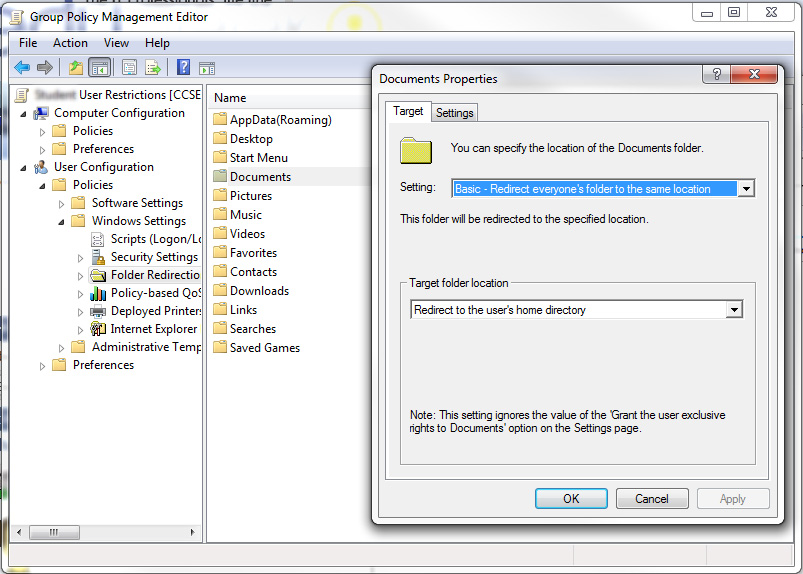Expand the Administrative Templates node
Image resolution: width=803 pixels, height=574 pixels.
pos(61,348)
